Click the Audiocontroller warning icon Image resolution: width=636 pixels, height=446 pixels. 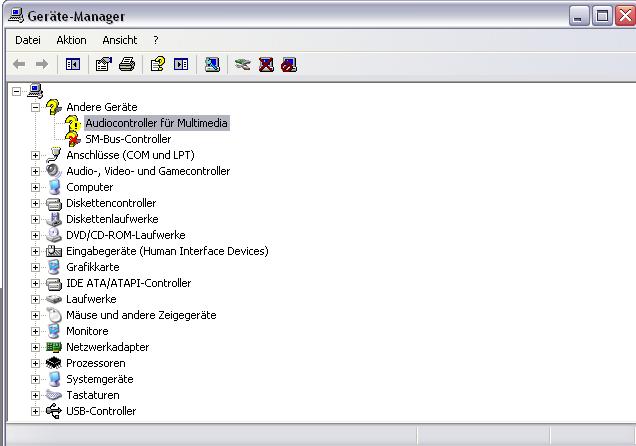click(x=73, y=123)
